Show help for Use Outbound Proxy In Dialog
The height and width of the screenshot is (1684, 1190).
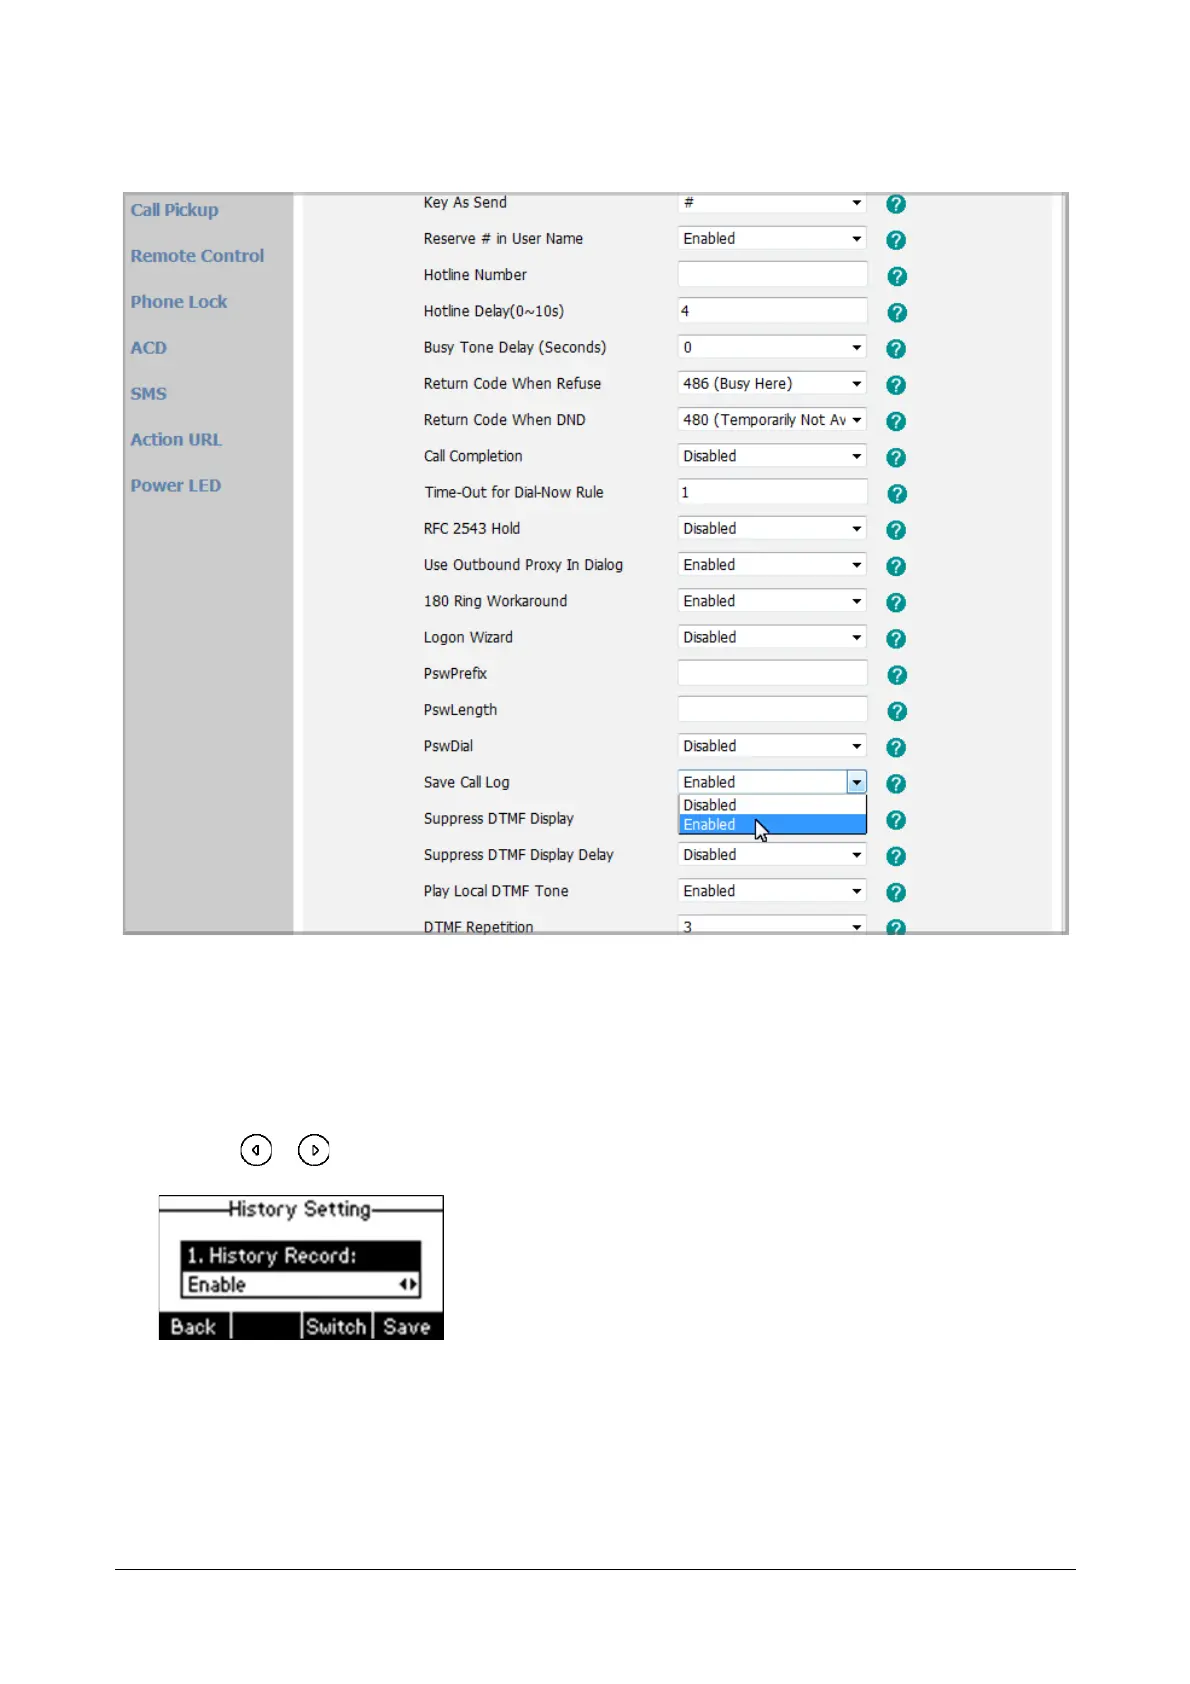896,566
